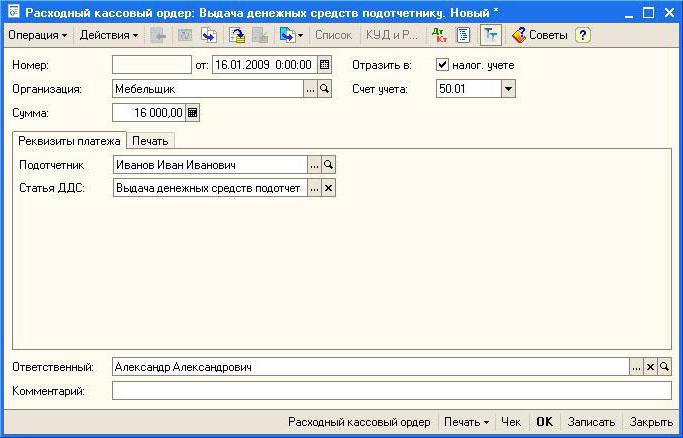
Task: Open the Операция menu
Action: coord(37,35)
